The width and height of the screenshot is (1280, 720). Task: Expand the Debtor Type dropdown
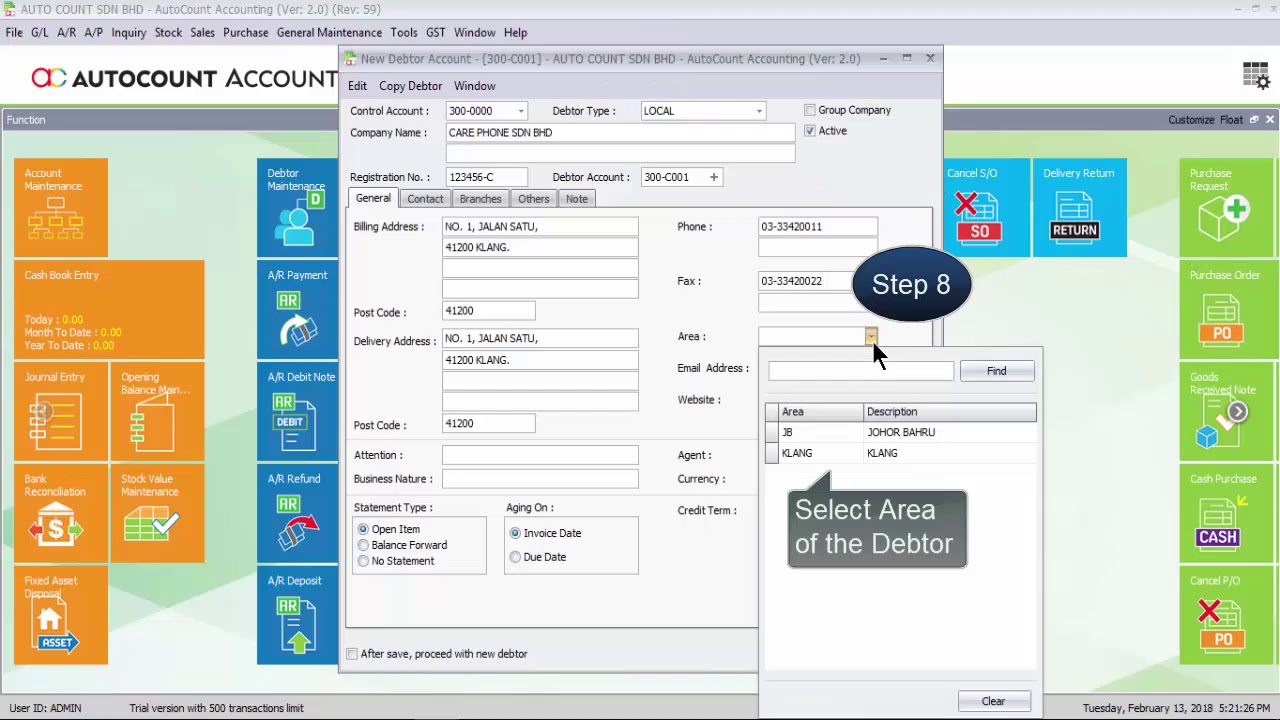(x=759, y=111)
